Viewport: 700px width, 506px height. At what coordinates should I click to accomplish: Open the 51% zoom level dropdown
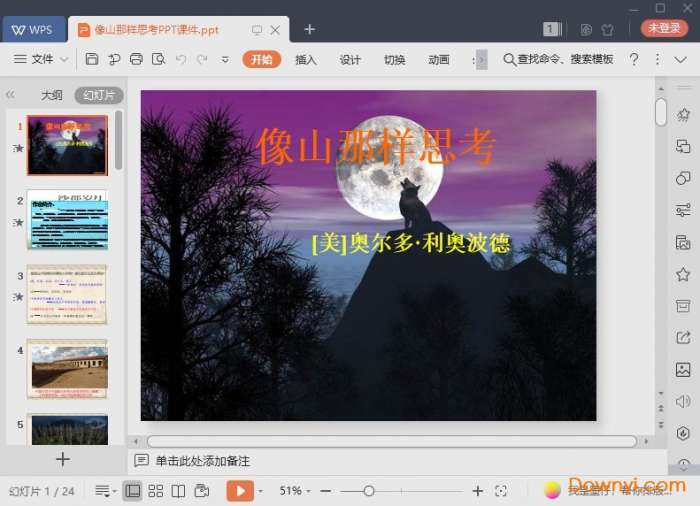click(x=296, y=491)
